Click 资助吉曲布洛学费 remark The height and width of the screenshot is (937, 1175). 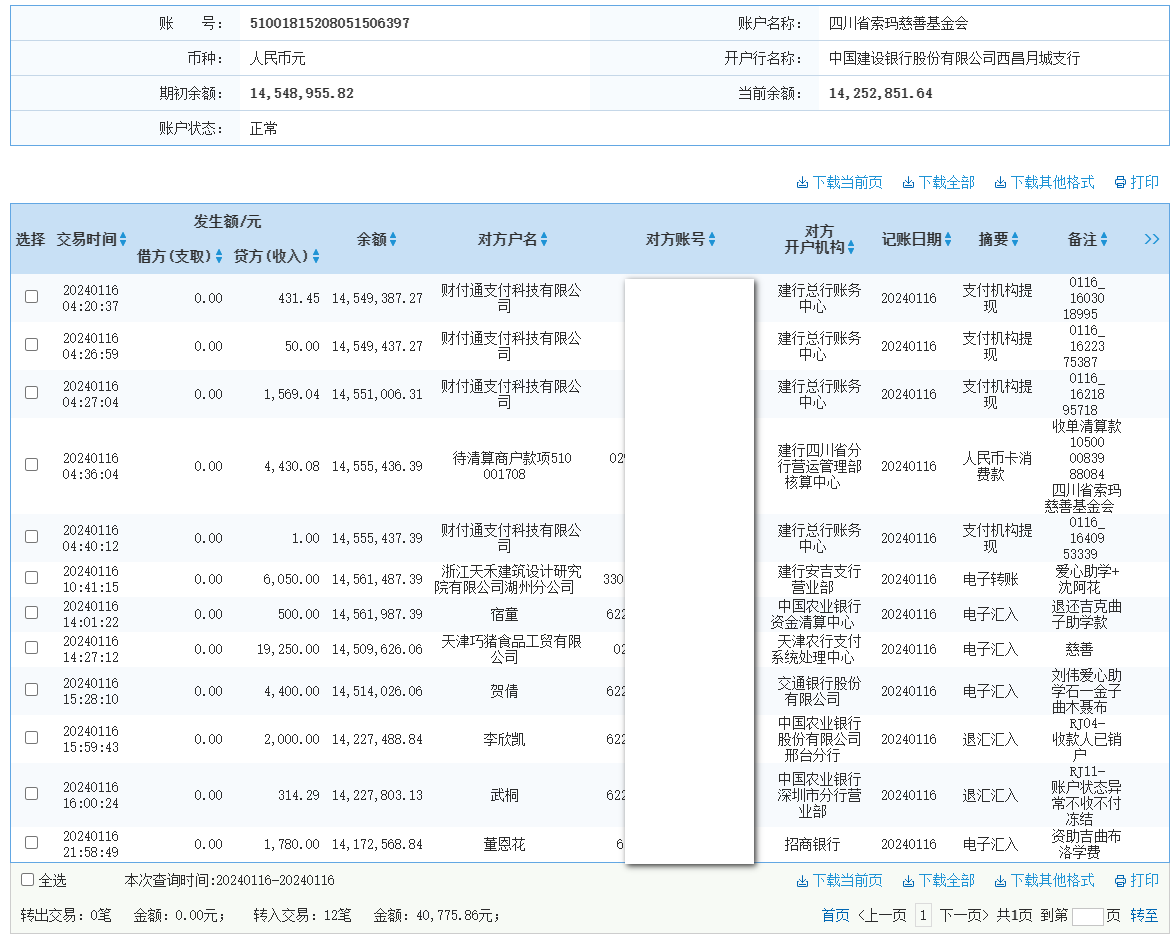pos(1087,844)
